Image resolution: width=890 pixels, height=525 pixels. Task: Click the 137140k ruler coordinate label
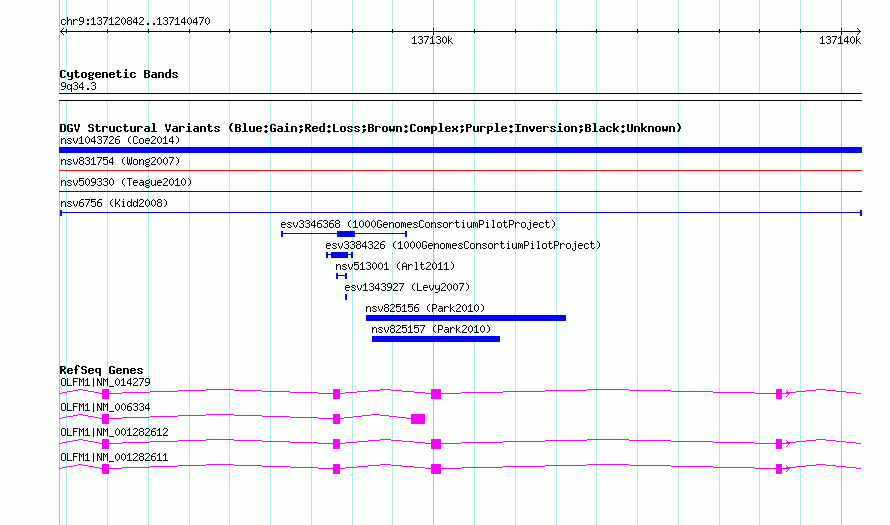tap(839, 40)
